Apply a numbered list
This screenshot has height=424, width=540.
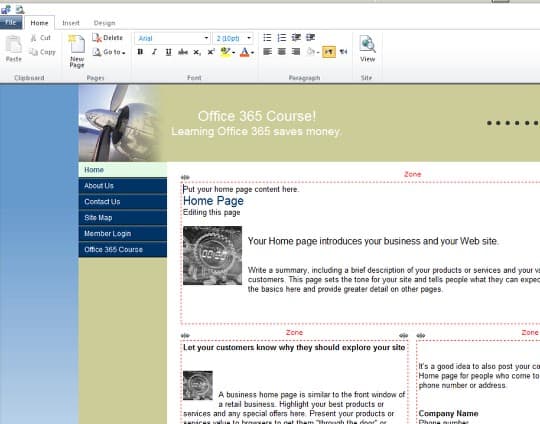coord(282,38)
